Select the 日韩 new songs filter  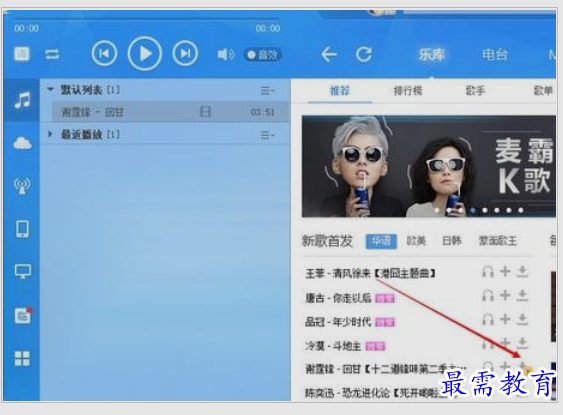(452, 241)
